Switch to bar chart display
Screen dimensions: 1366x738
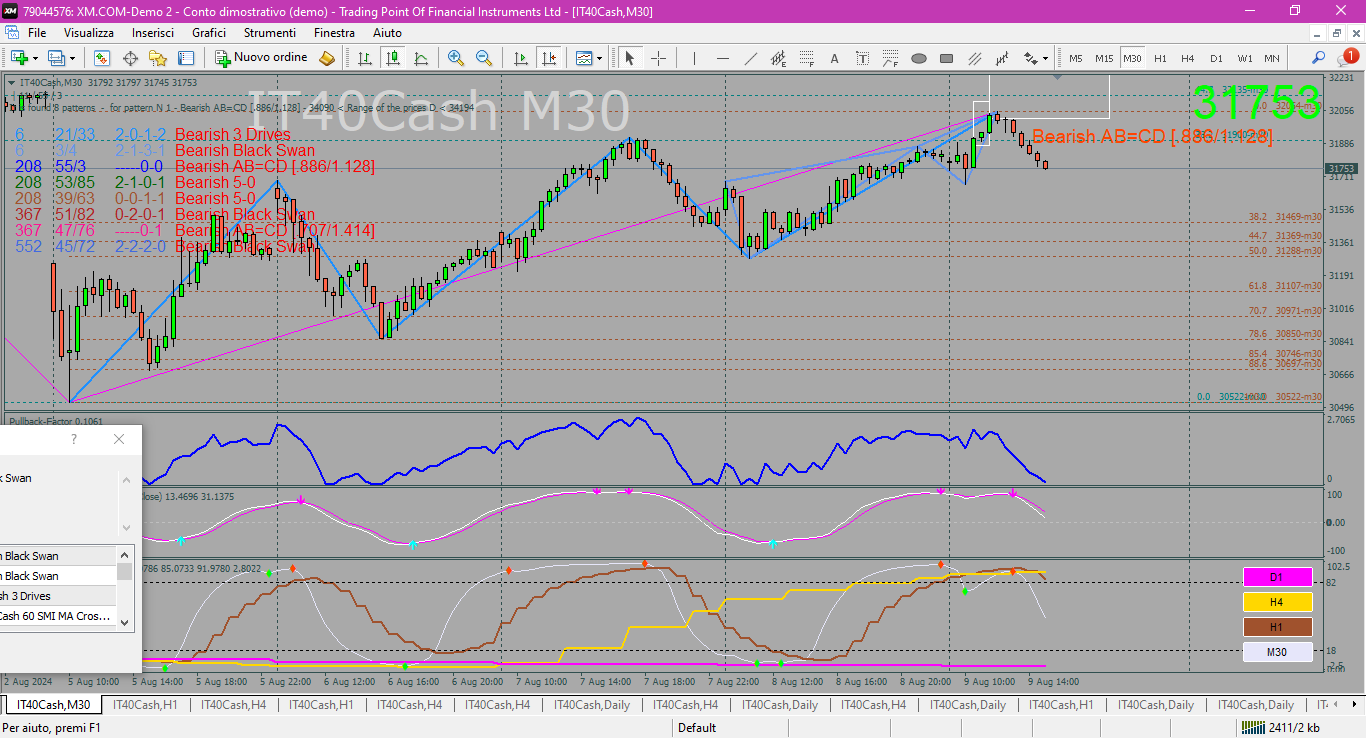tap(365, 58)
